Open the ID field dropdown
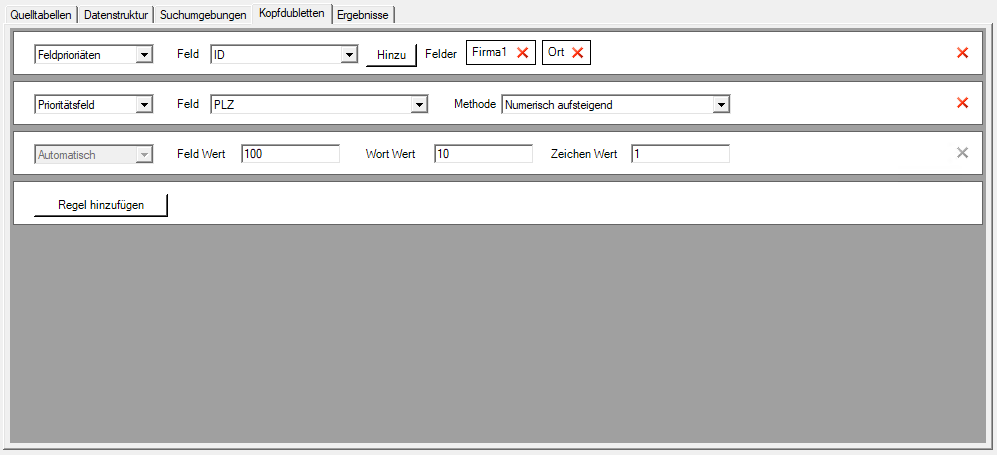 pyautogui.click(x=284, y=55)
